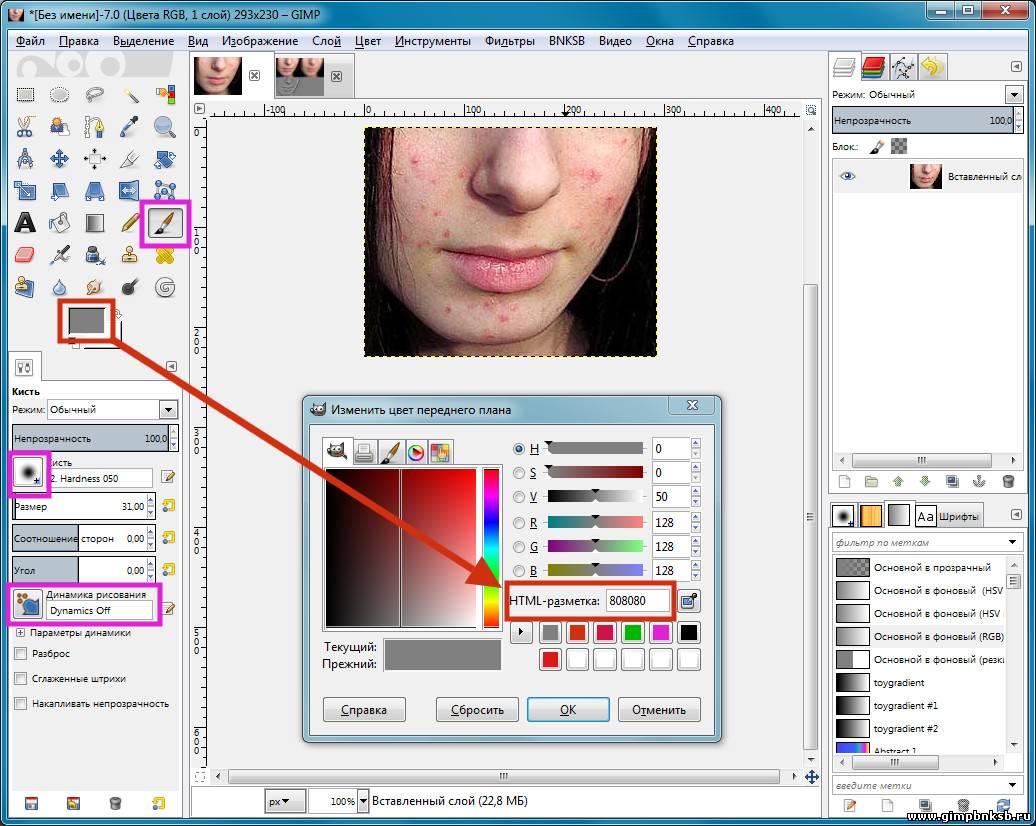1036x826 pixels.
Task: Hide the Вставленный слой layer via eye icon
Action: tap(847, 176)
